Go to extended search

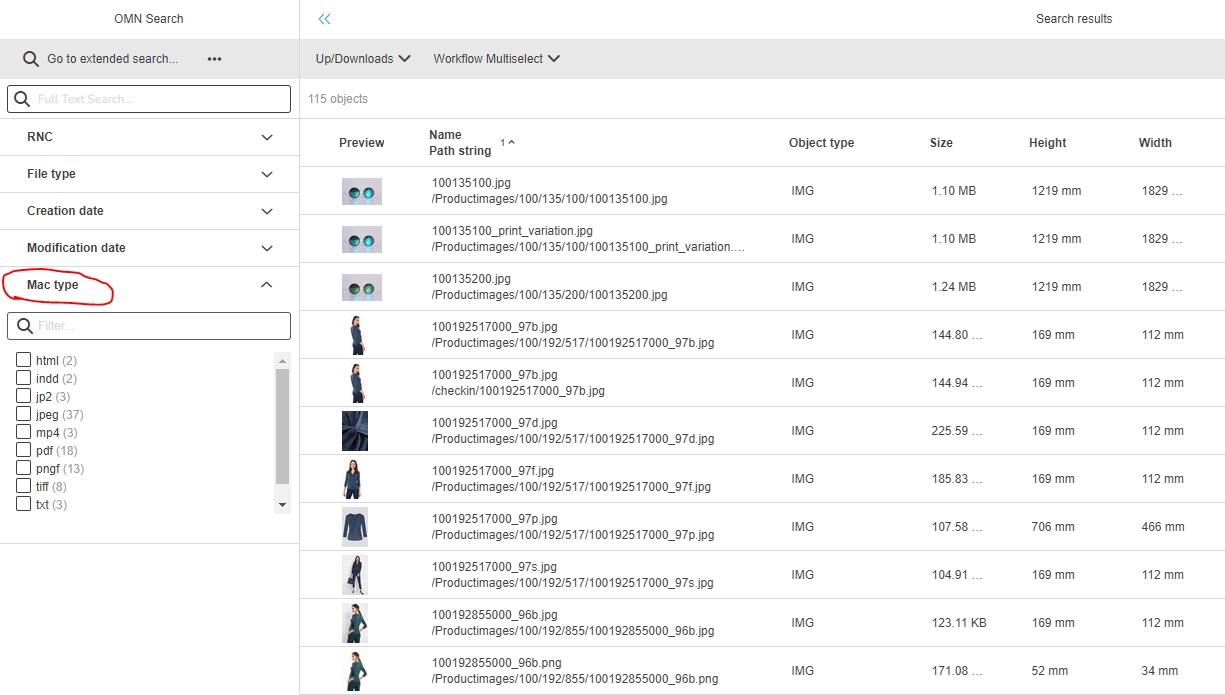(112, 59)
